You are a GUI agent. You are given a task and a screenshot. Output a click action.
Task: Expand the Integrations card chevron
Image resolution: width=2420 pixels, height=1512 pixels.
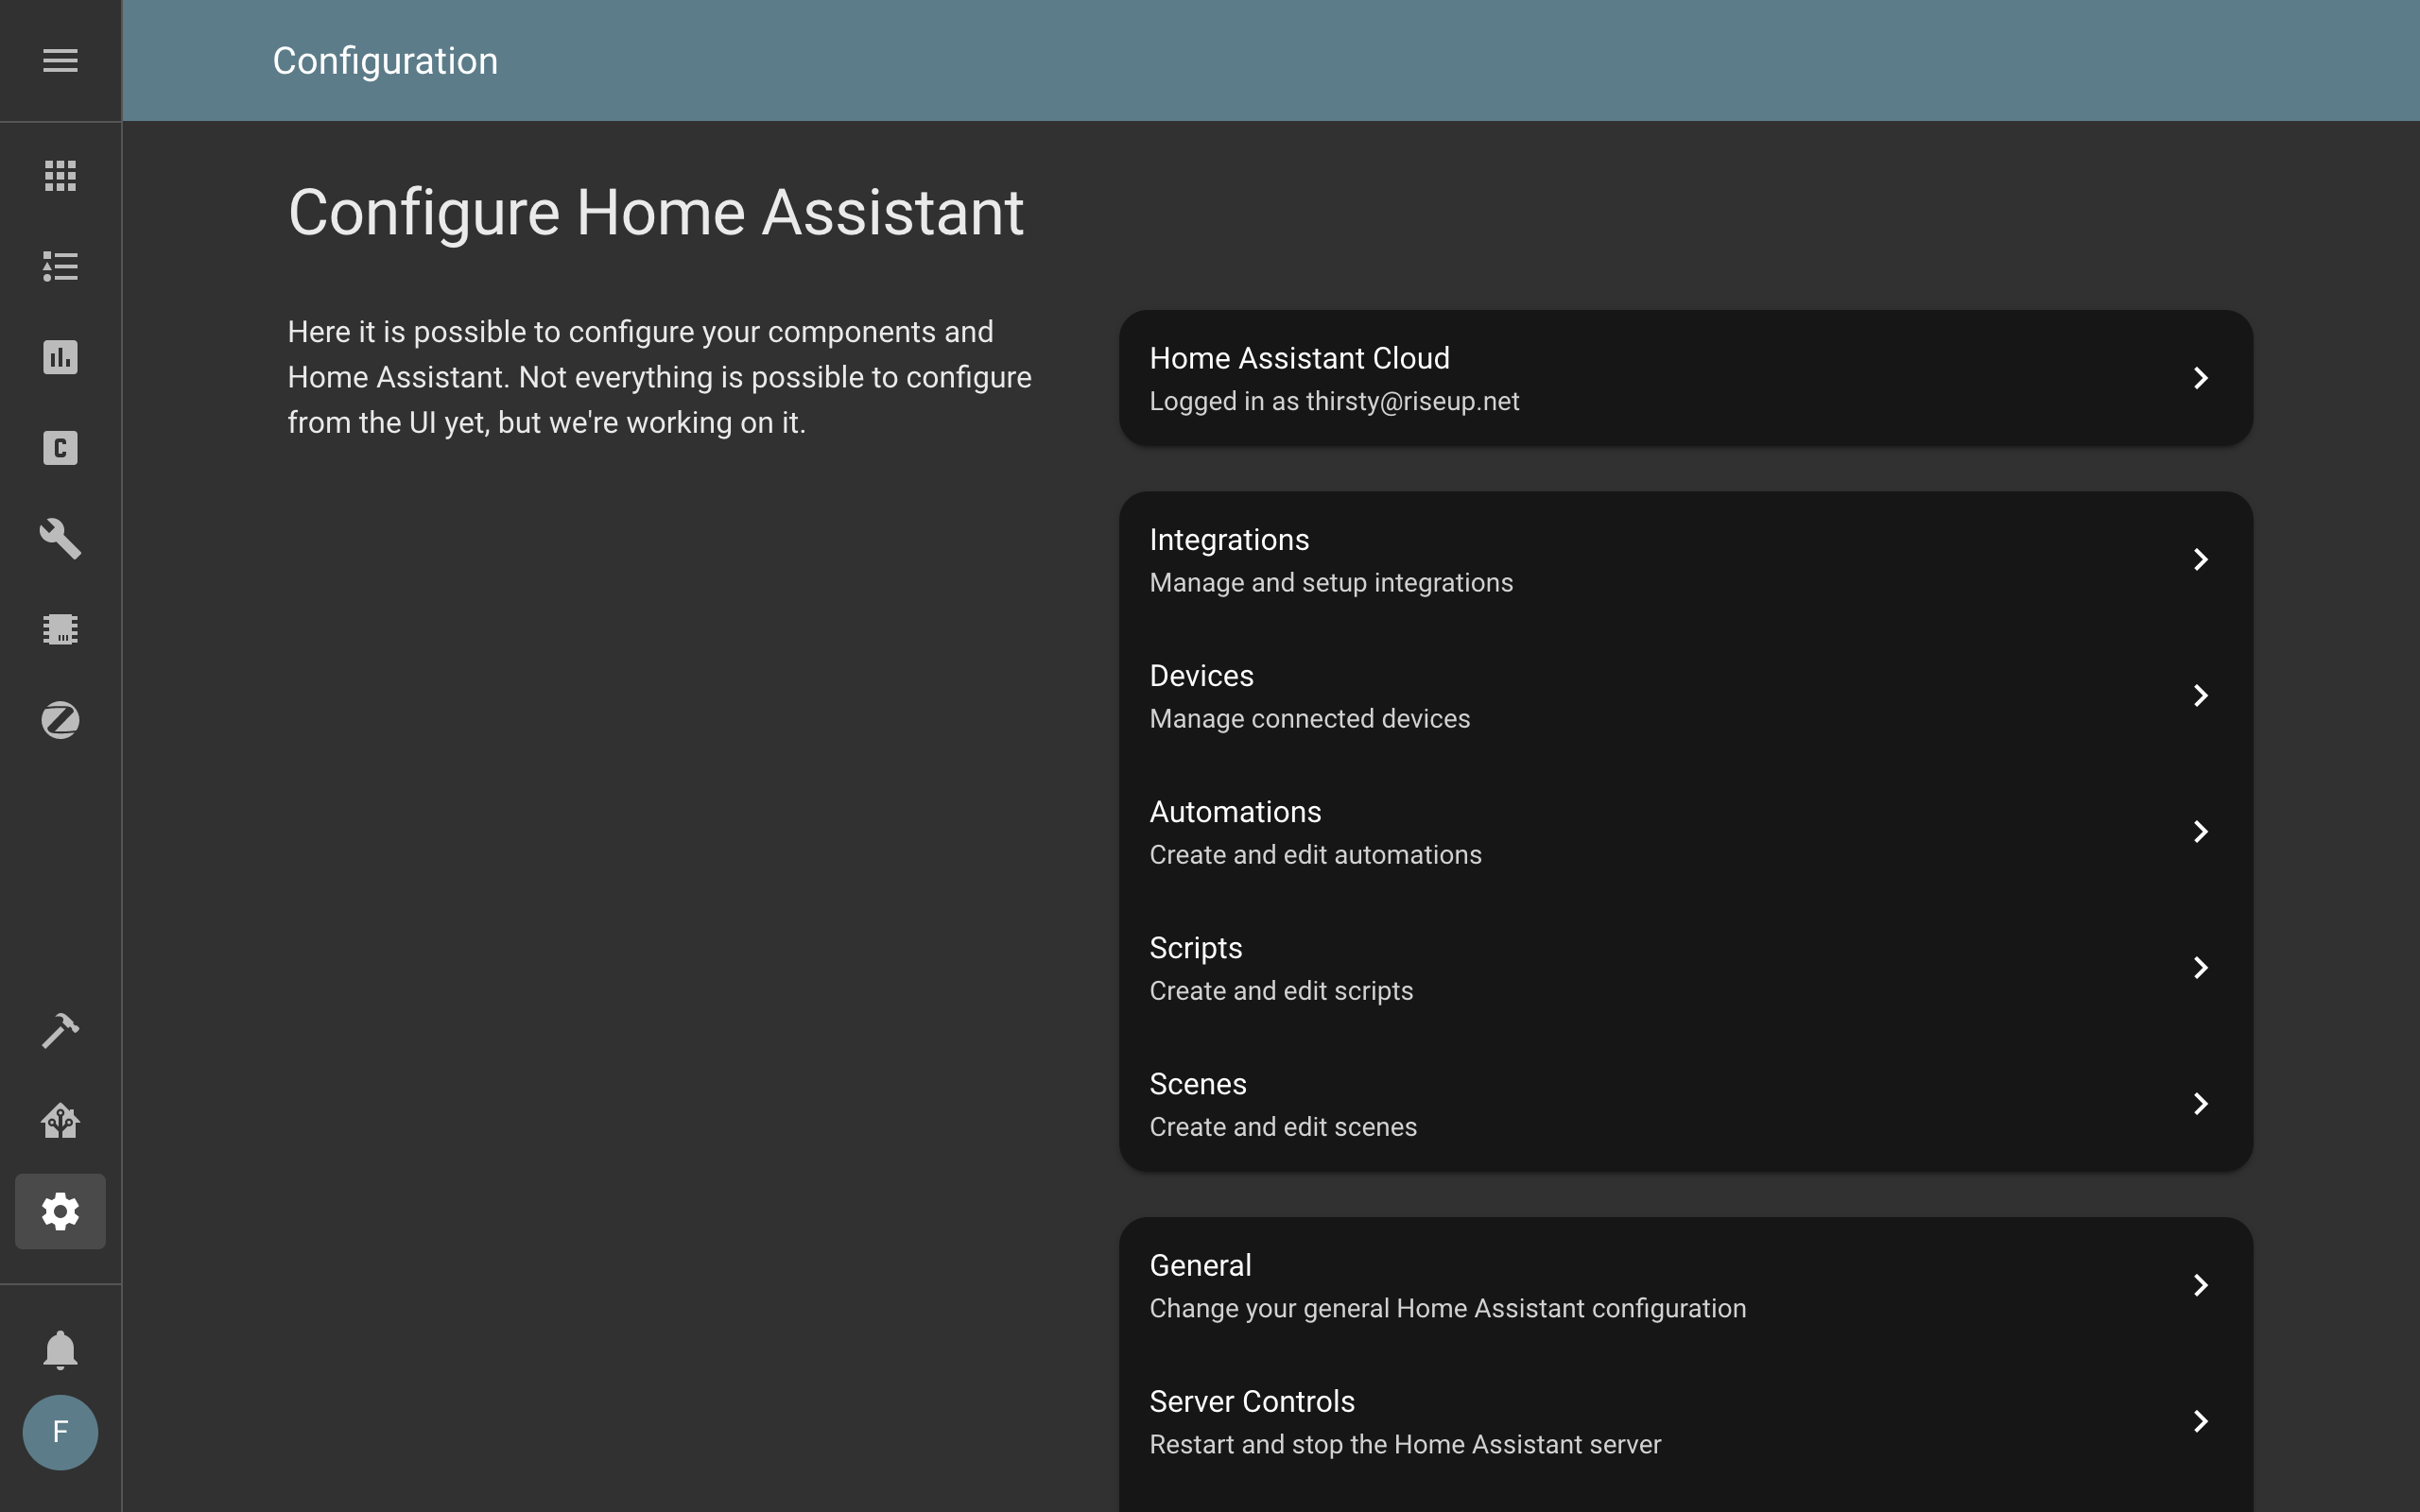click(2200, 559)
